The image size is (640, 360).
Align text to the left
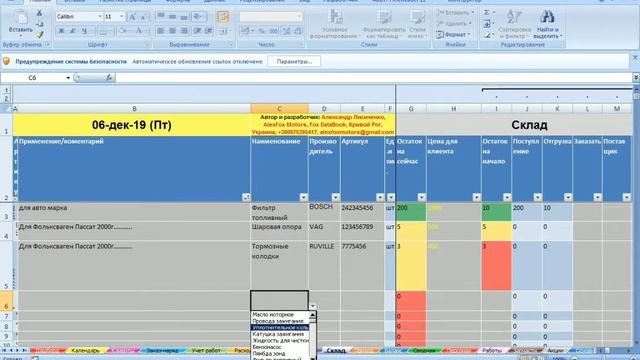(x=161, y=31)
